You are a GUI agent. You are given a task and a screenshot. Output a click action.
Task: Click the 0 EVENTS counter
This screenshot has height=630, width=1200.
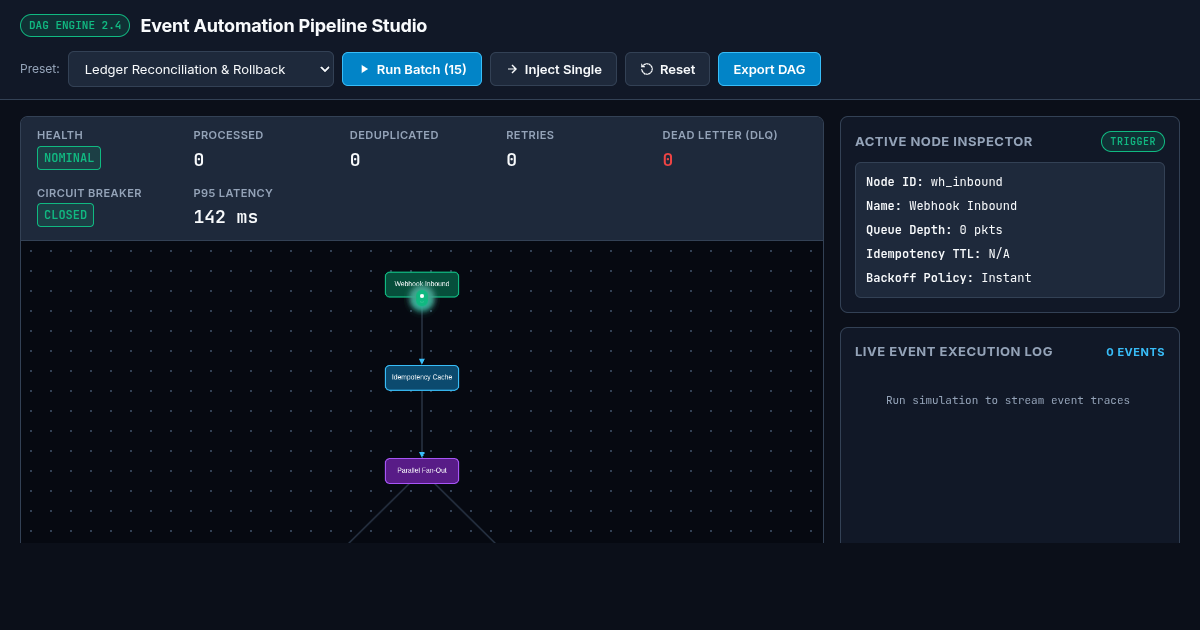coord(1135,352)
